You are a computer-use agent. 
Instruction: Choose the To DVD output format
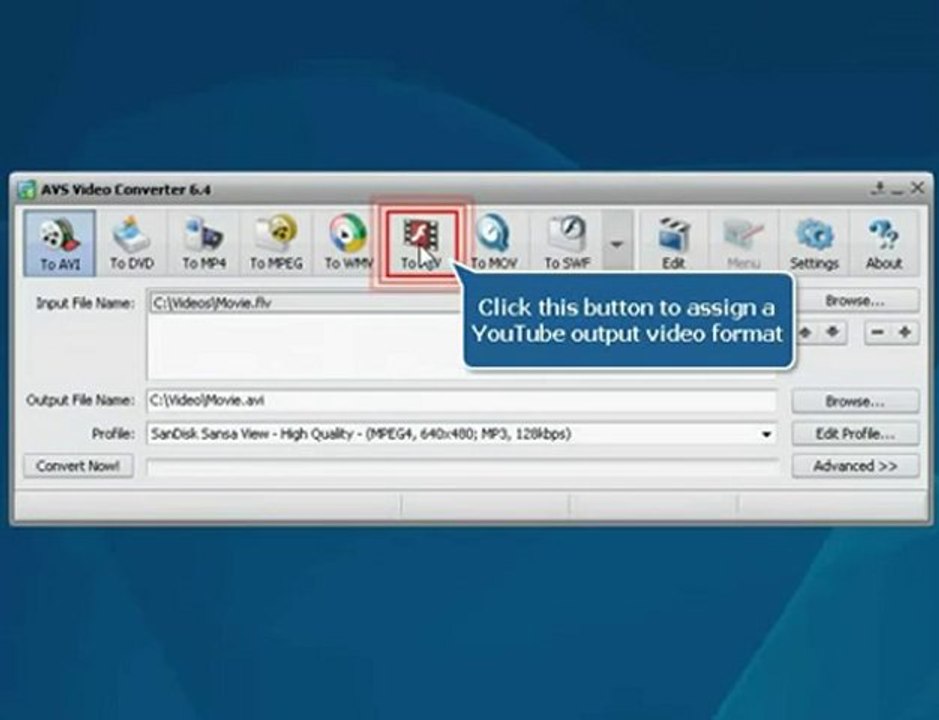132,243
